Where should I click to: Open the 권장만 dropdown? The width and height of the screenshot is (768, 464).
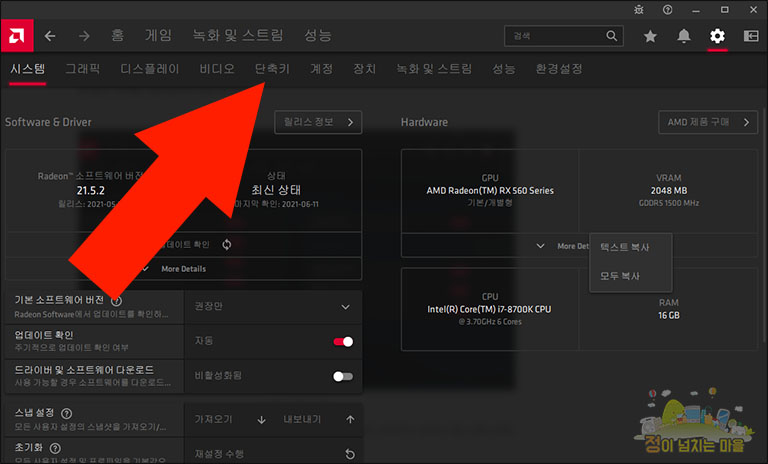click(x=273, y=307)
